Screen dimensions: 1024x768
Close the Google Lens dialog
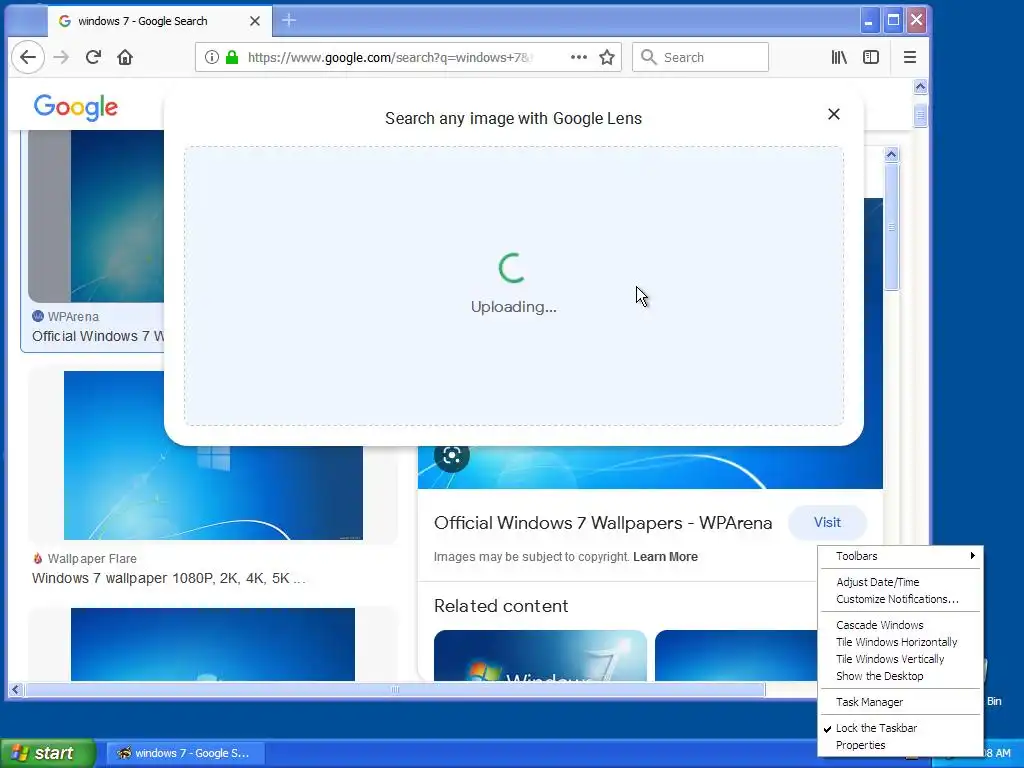pos(833,114)
